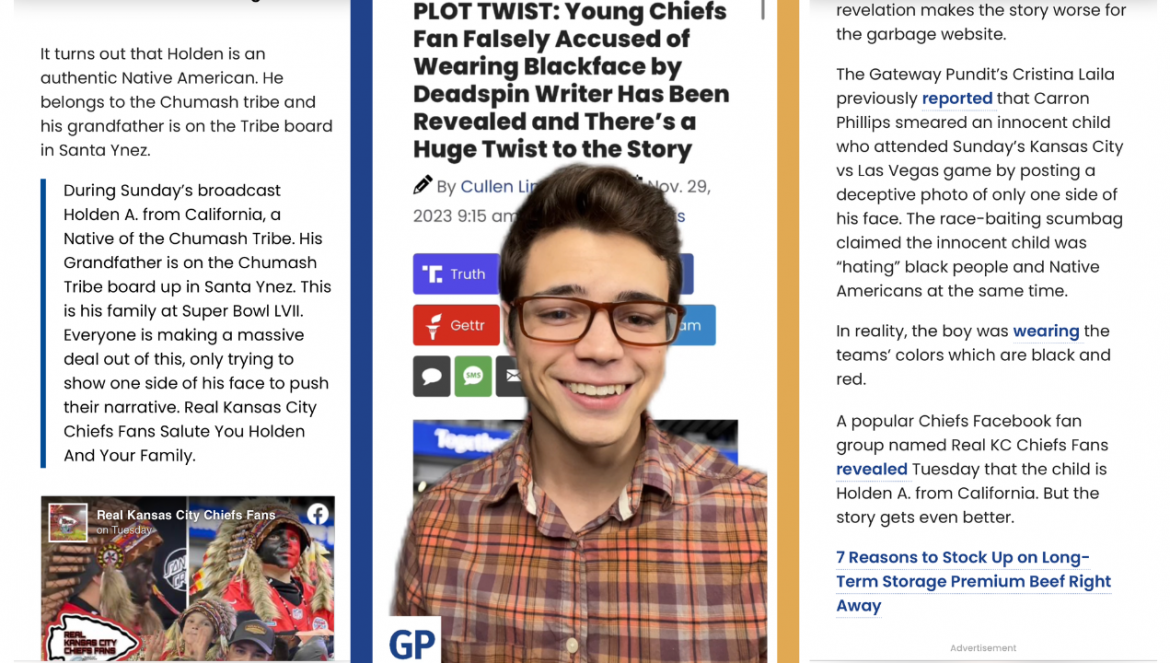Open '7 Reasons to Stock Up' beef link
This screenshot has height=663, width=1170.
pyautogui.click(x=974, y=582)
